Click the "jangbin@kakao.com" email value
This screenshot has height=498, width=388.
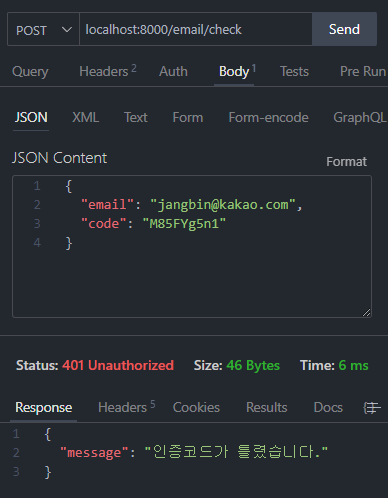click(223, 205)
